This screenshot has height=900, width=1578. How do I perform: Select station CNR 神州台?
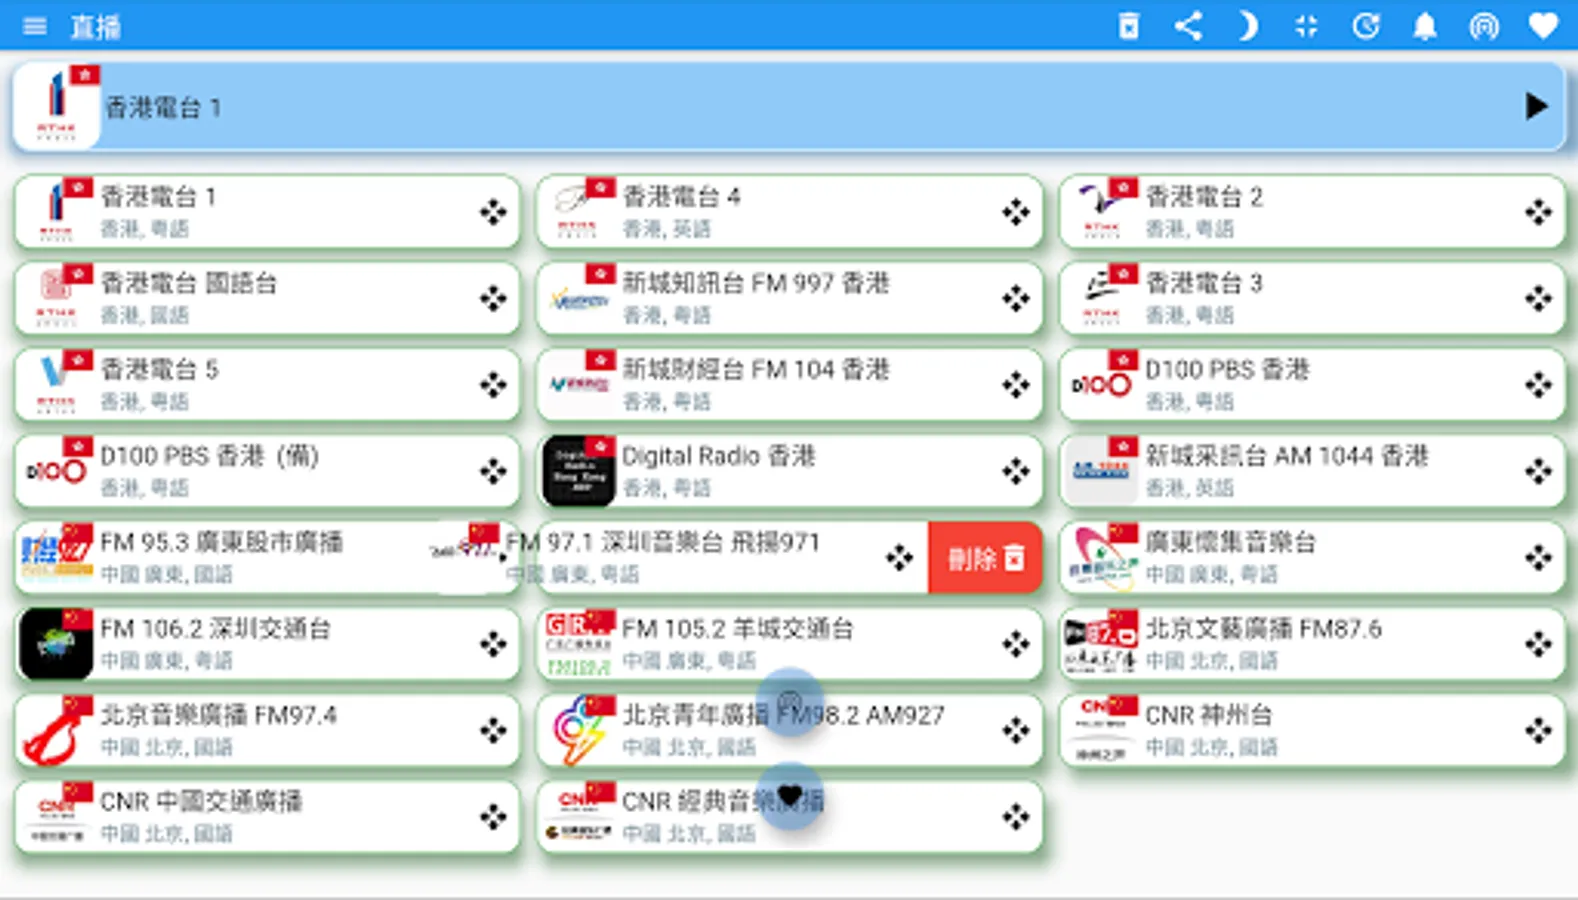pos(1312,731)
